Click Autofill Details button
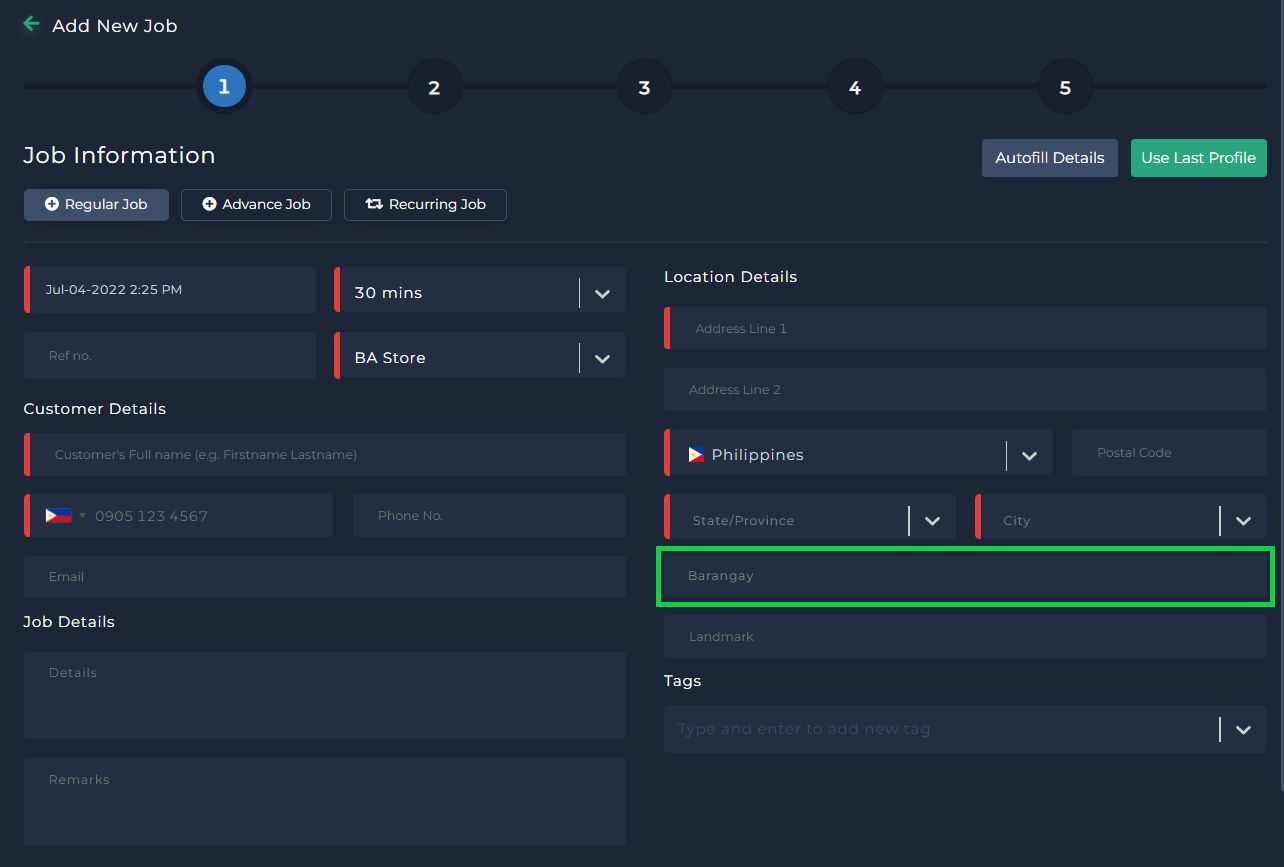Viewport: 1284px width, 867px height. 1050,158
